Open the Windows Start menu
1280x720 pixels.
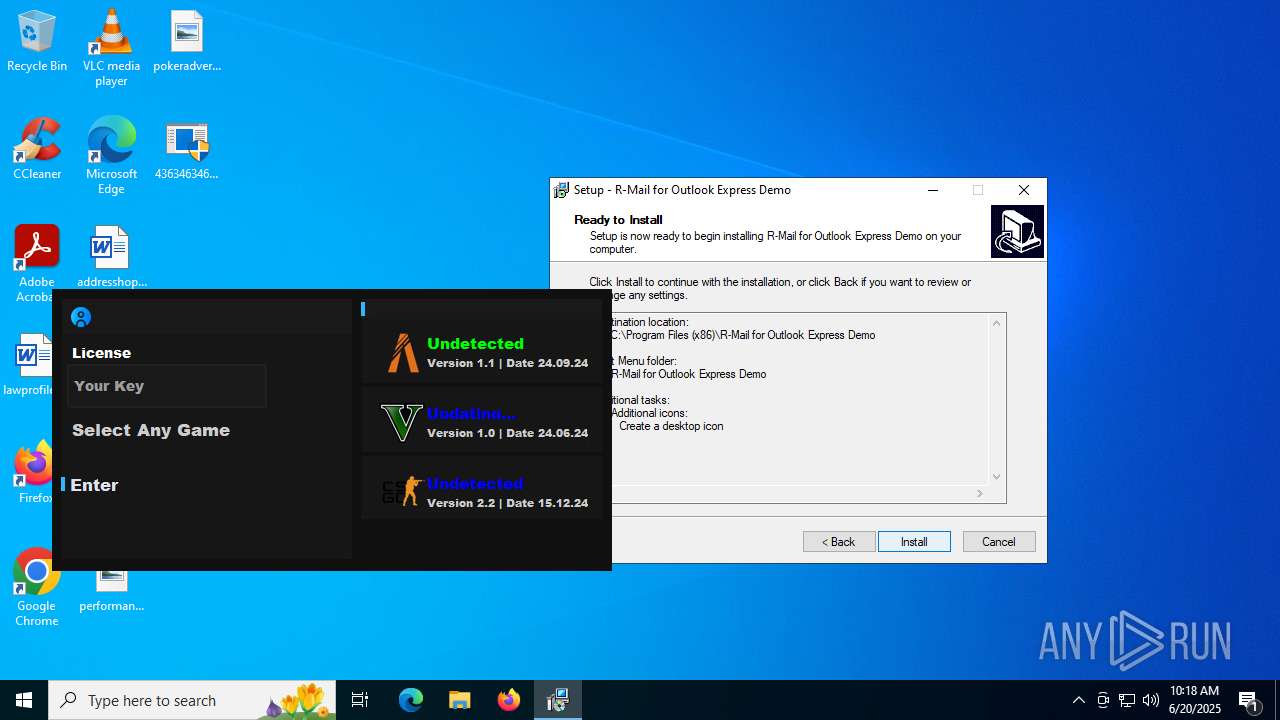click(x=24, y=700)
